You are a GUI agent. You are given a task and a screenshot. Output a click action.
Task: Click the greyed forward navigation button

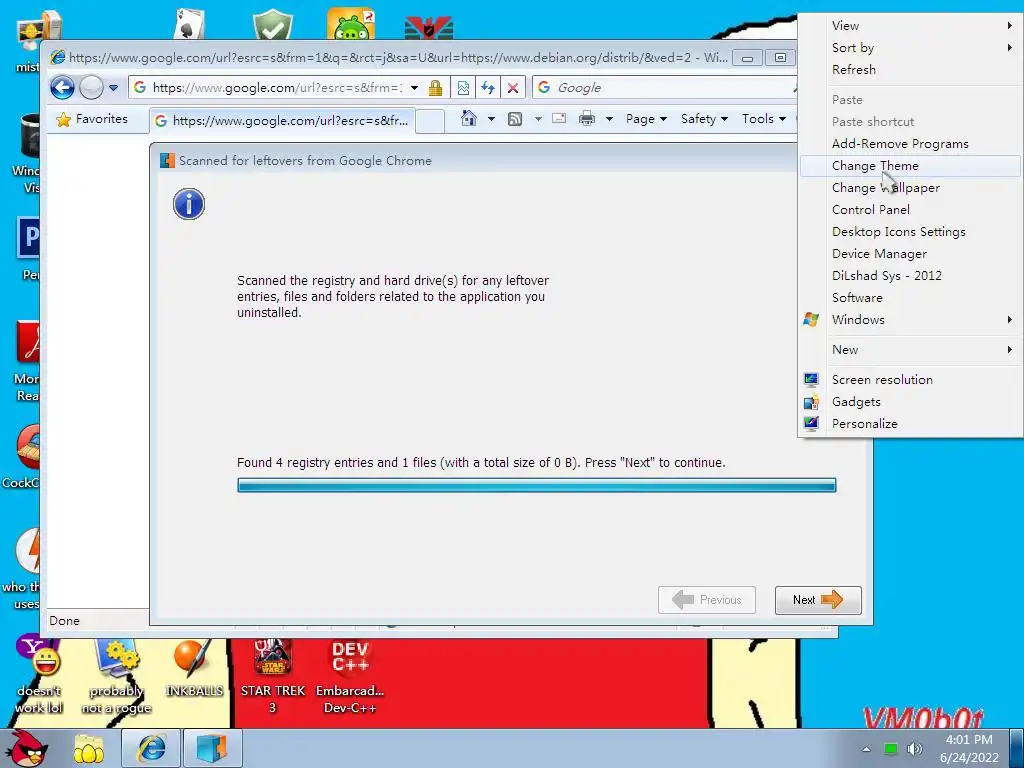click(91, 87)
